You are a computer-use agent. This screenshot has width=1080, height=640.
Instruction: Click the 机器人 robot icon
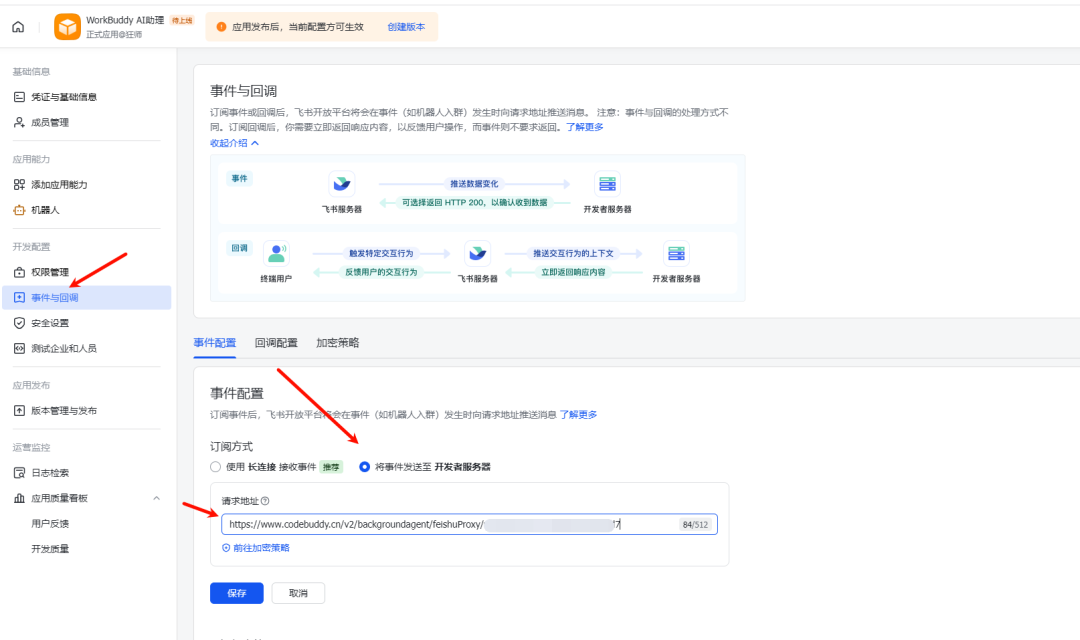19,210
